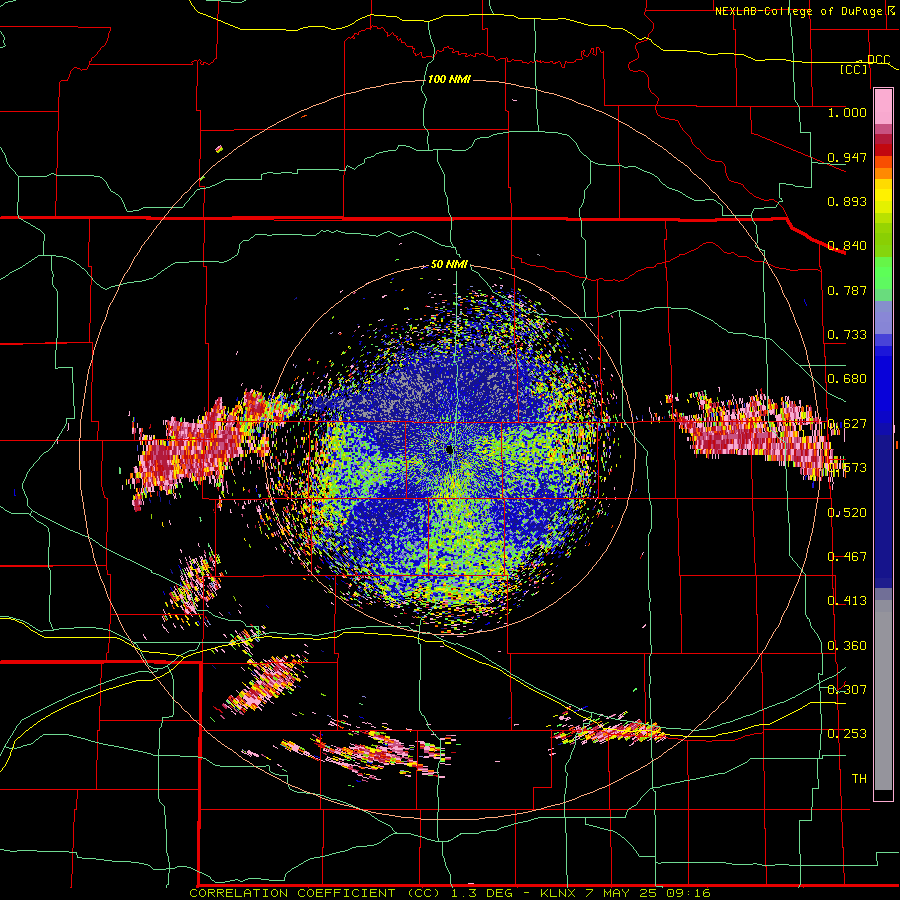Pick the light pink segment atop the color bar
This screenshot has height=900, width=900.
coord(883,106)
